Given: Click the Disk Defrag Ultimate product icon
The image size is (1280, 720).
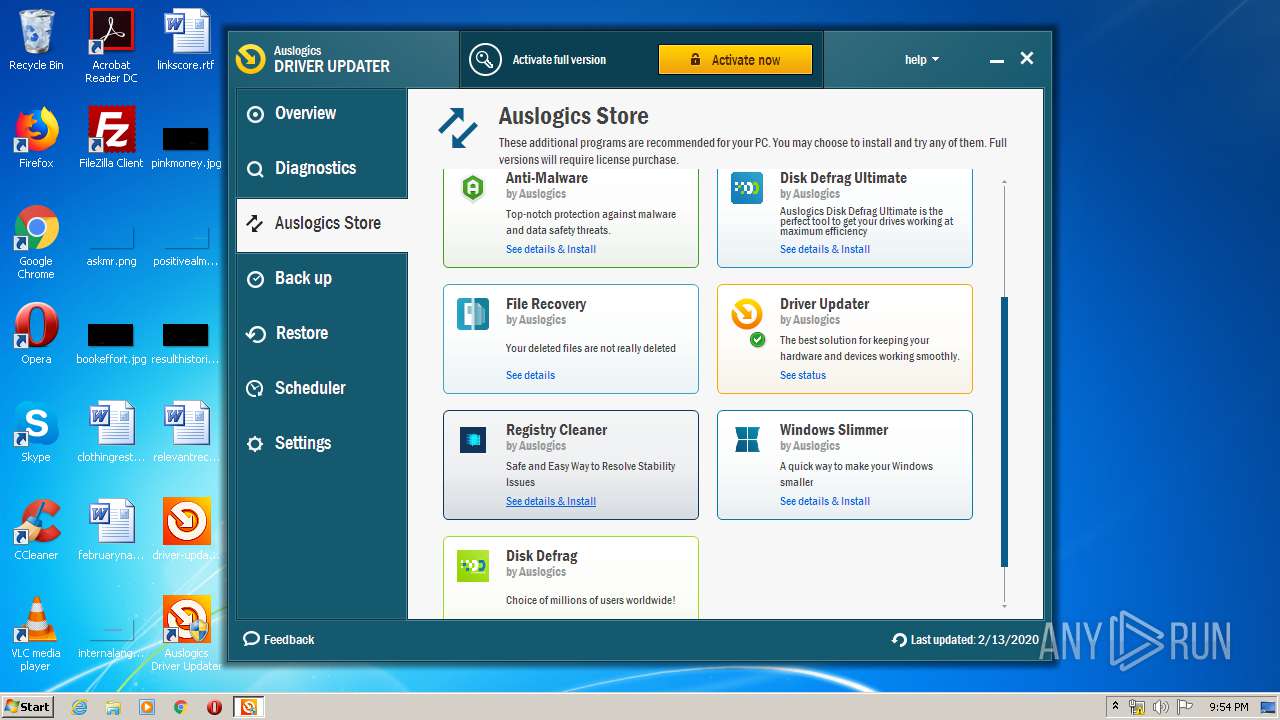Looking at the screenshot, I should (747, 187).
